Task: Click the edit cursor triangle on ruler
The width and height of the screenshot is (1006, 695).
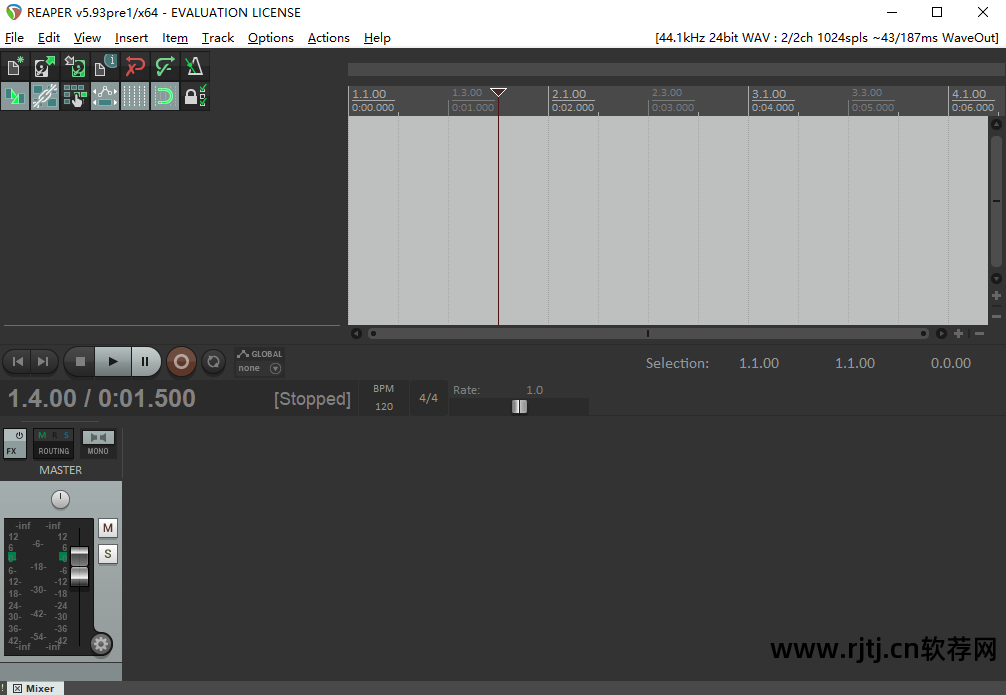Action: tap(499, 92)
